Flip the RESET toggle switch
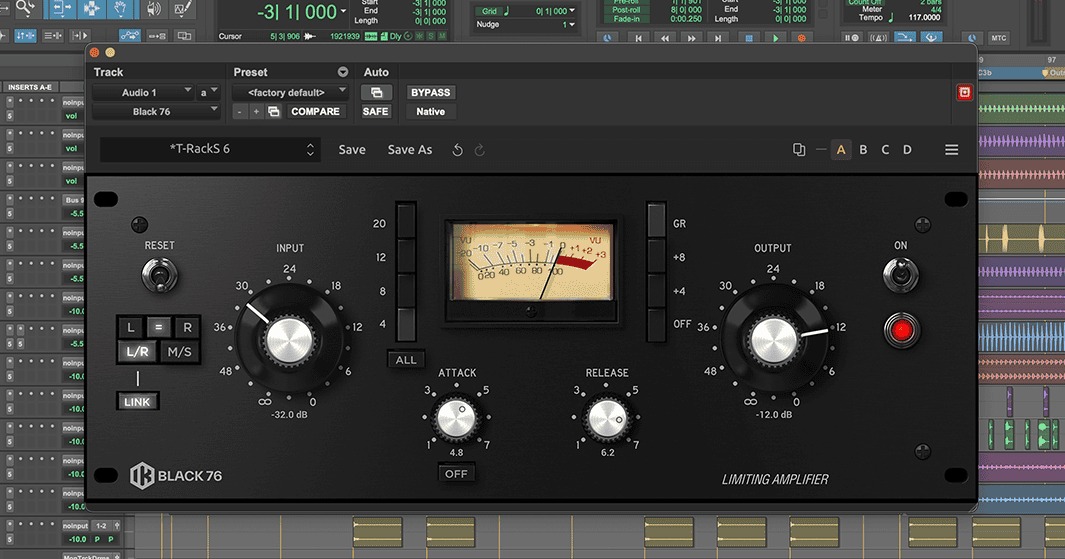The height and width of the screenshot is (559, 1065). (160, 275)
